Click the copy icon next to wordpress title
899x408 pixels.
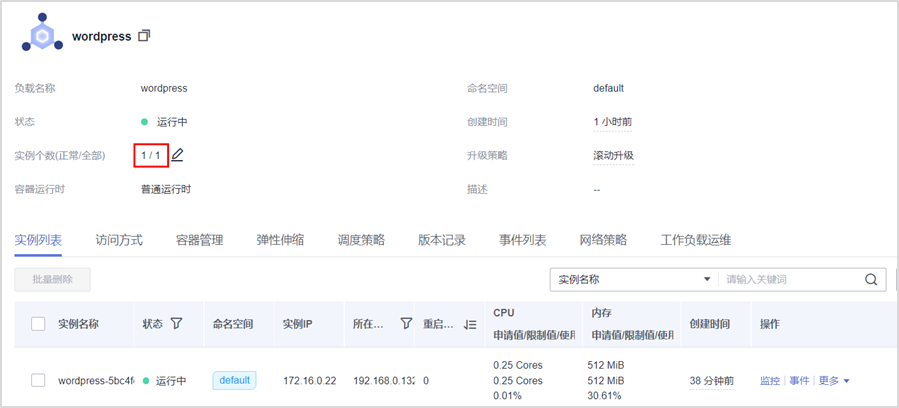tap(145, 36)
